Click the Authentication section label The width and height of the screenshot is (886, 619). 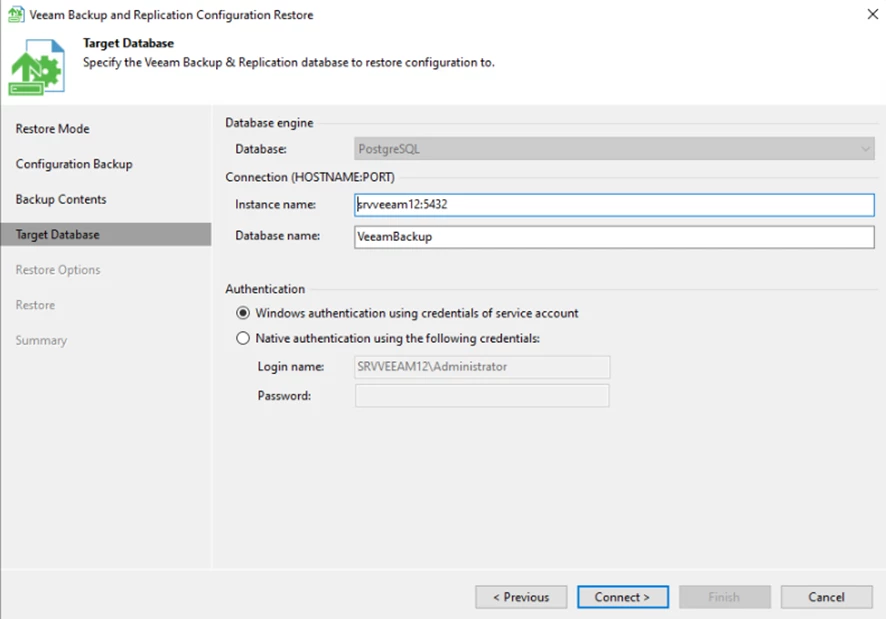tap(265, 289)
